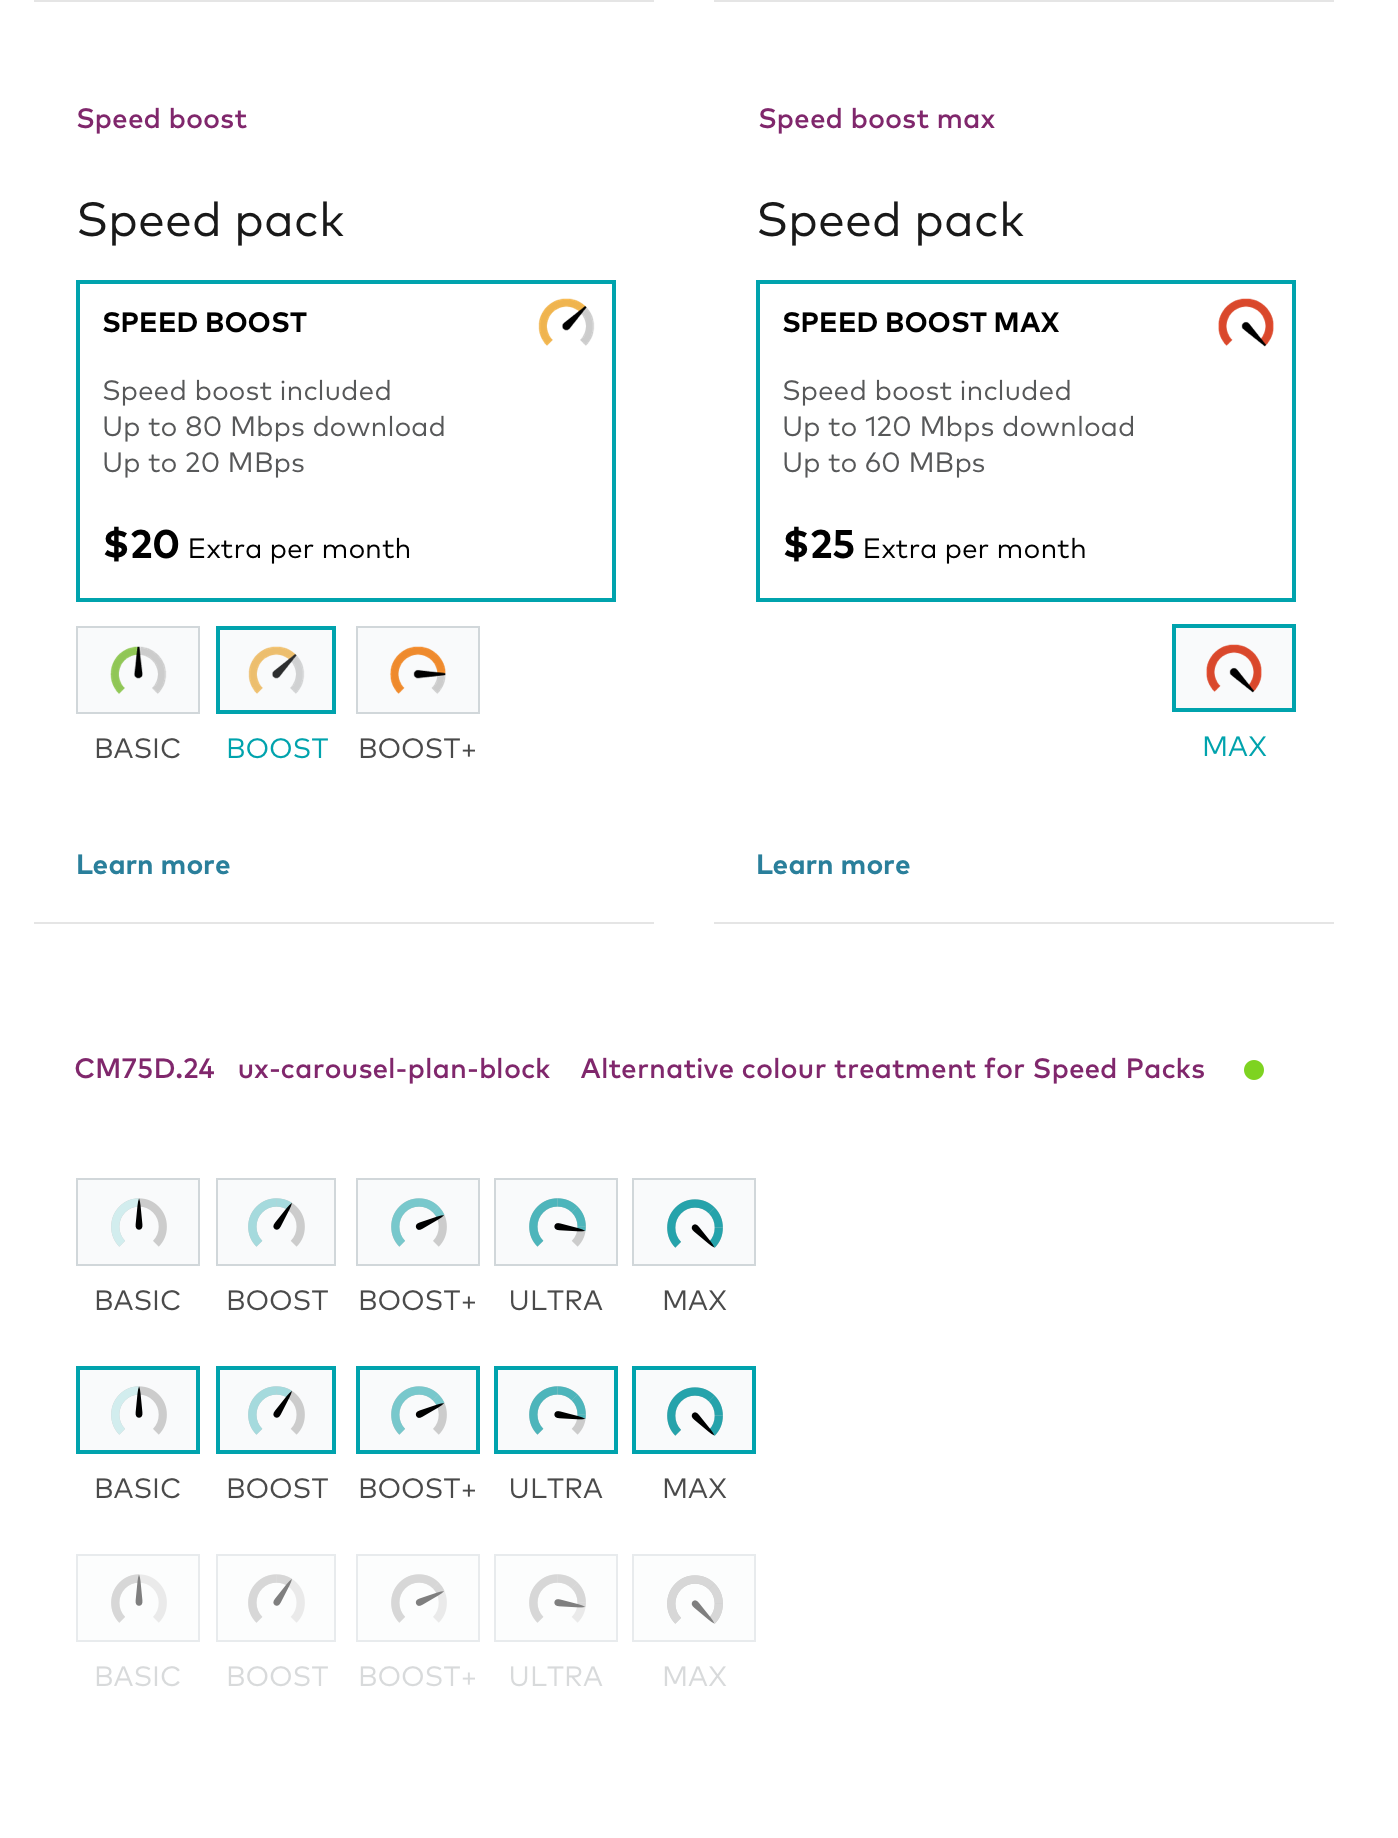Open Learn more under Speed boost
The width and height of the screenshot is (1398, 1838).
tap(153, 865)
